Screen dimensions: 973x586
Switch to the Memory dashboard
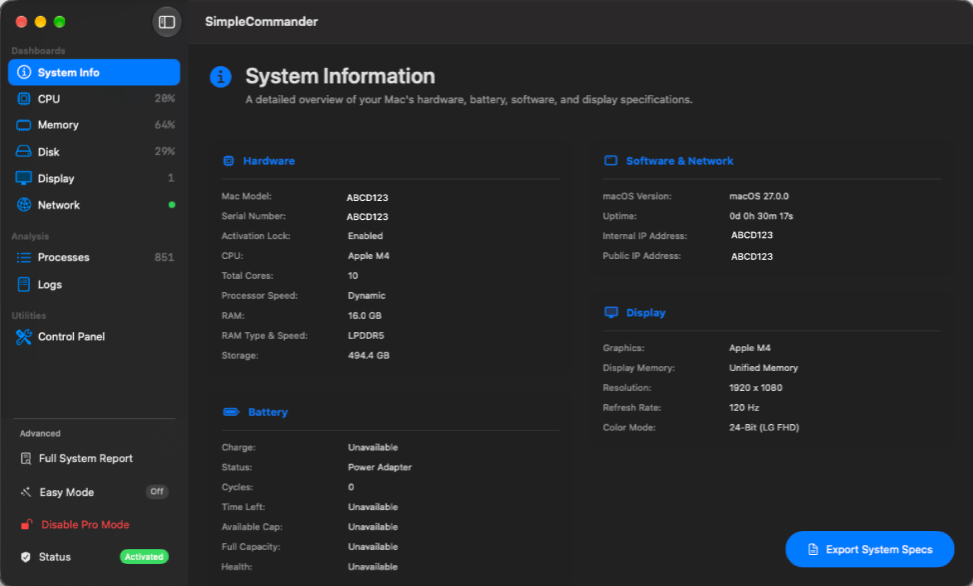[x=94, y=125]
